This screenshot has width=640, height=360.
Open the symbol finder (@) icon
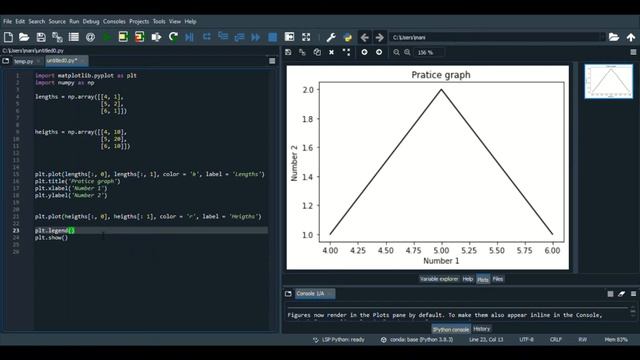pyautogui.click(x=90, y=37)
